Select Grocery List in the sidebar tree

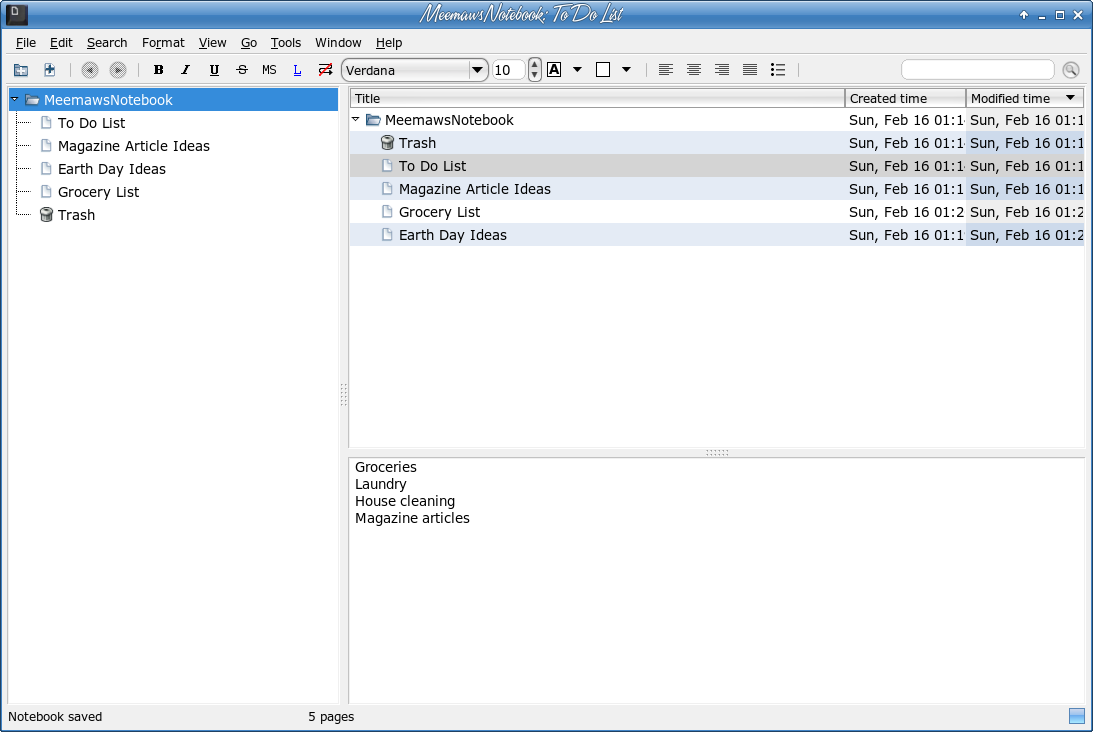pyautogui.click(x=98, y=192)
